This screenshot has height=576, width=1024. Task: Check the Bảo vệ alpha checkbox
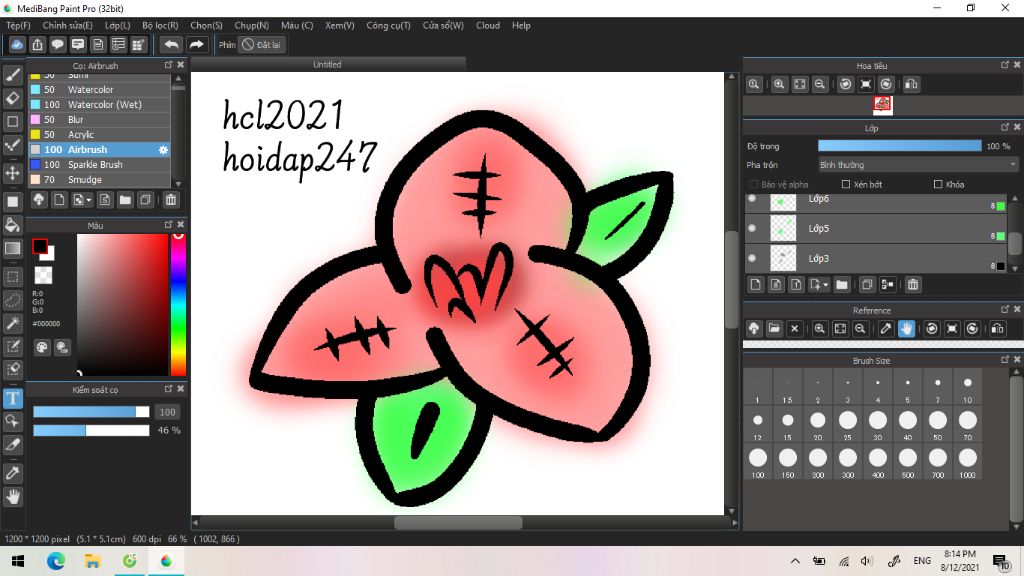[754, 184]
